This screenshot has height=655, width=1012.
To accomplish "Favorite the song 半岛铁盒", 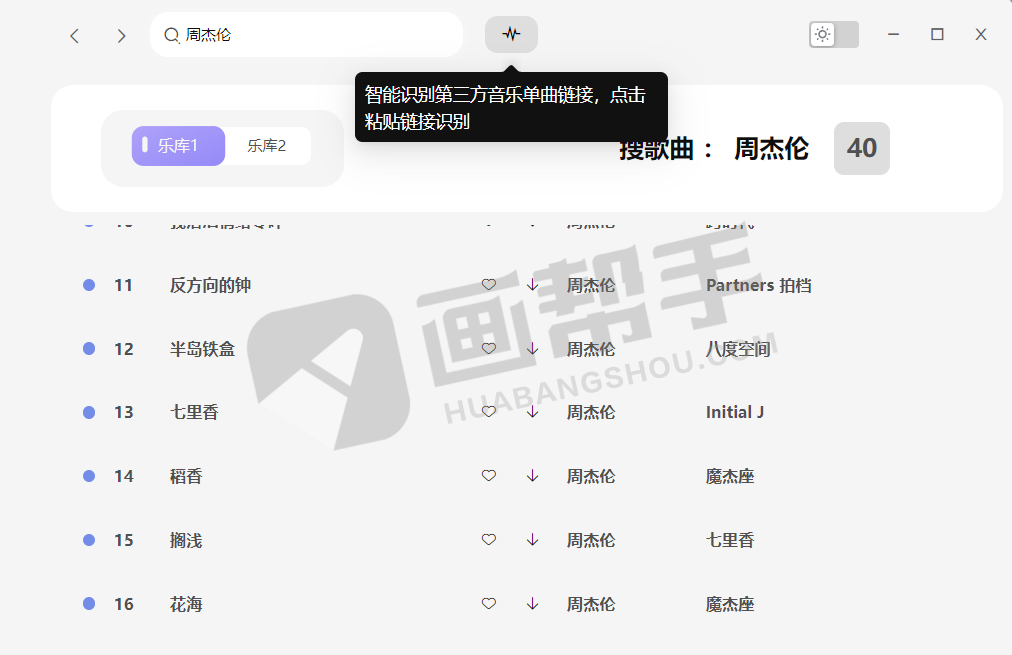I will tap(489, 348).
